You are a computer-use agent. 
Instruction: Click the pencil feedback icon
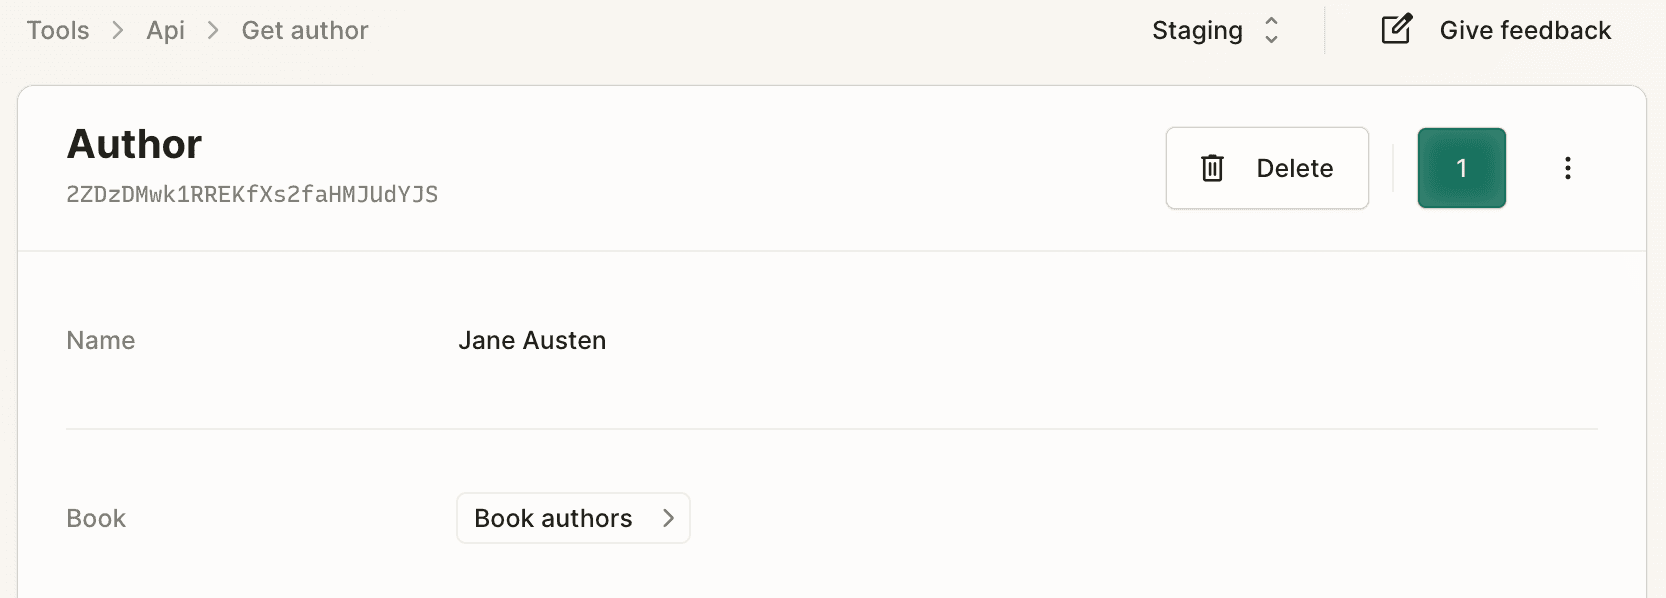(x=1396, y=30)
